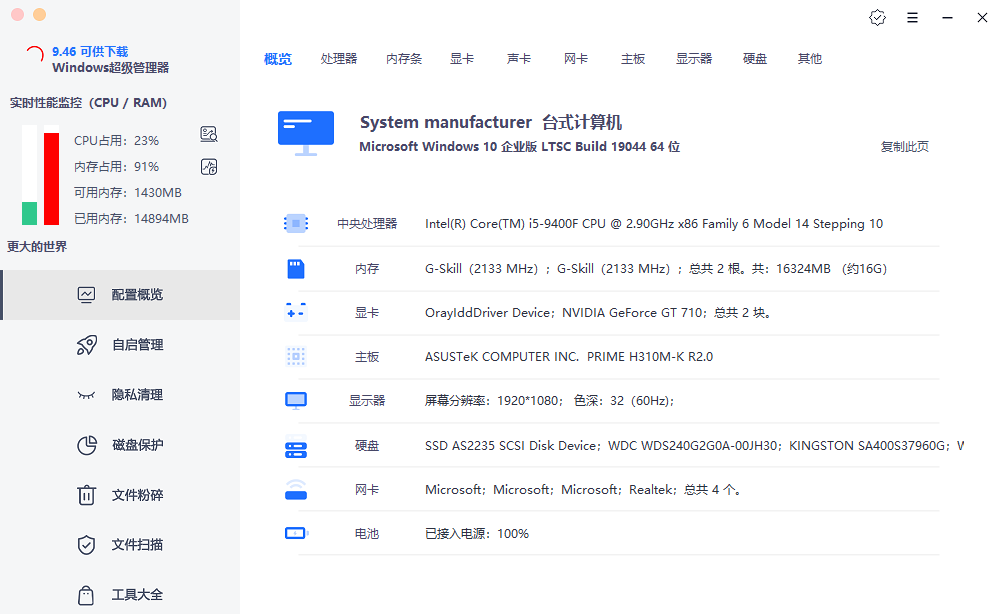Open 工具大全 in sidebar
The width and height of the screenshot is (999, 614).
pos(120,595)
